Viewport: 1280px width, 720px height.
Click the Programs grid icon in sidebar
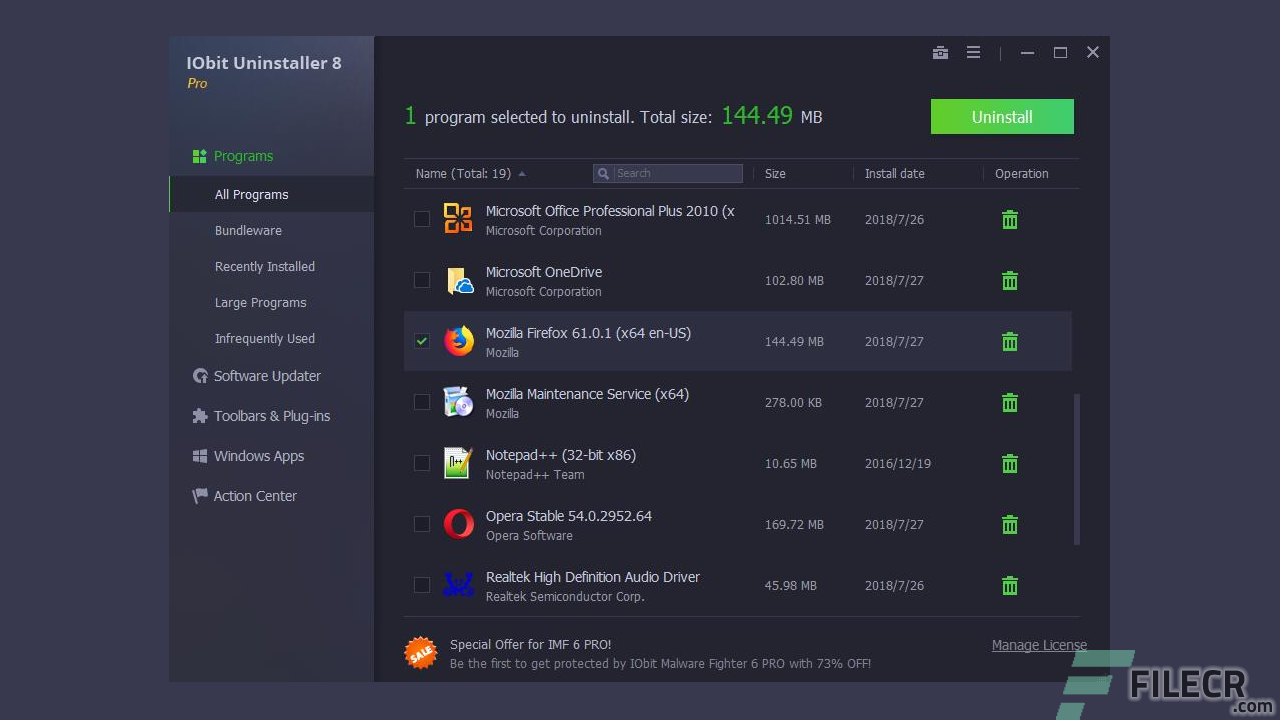click(199, 156)
